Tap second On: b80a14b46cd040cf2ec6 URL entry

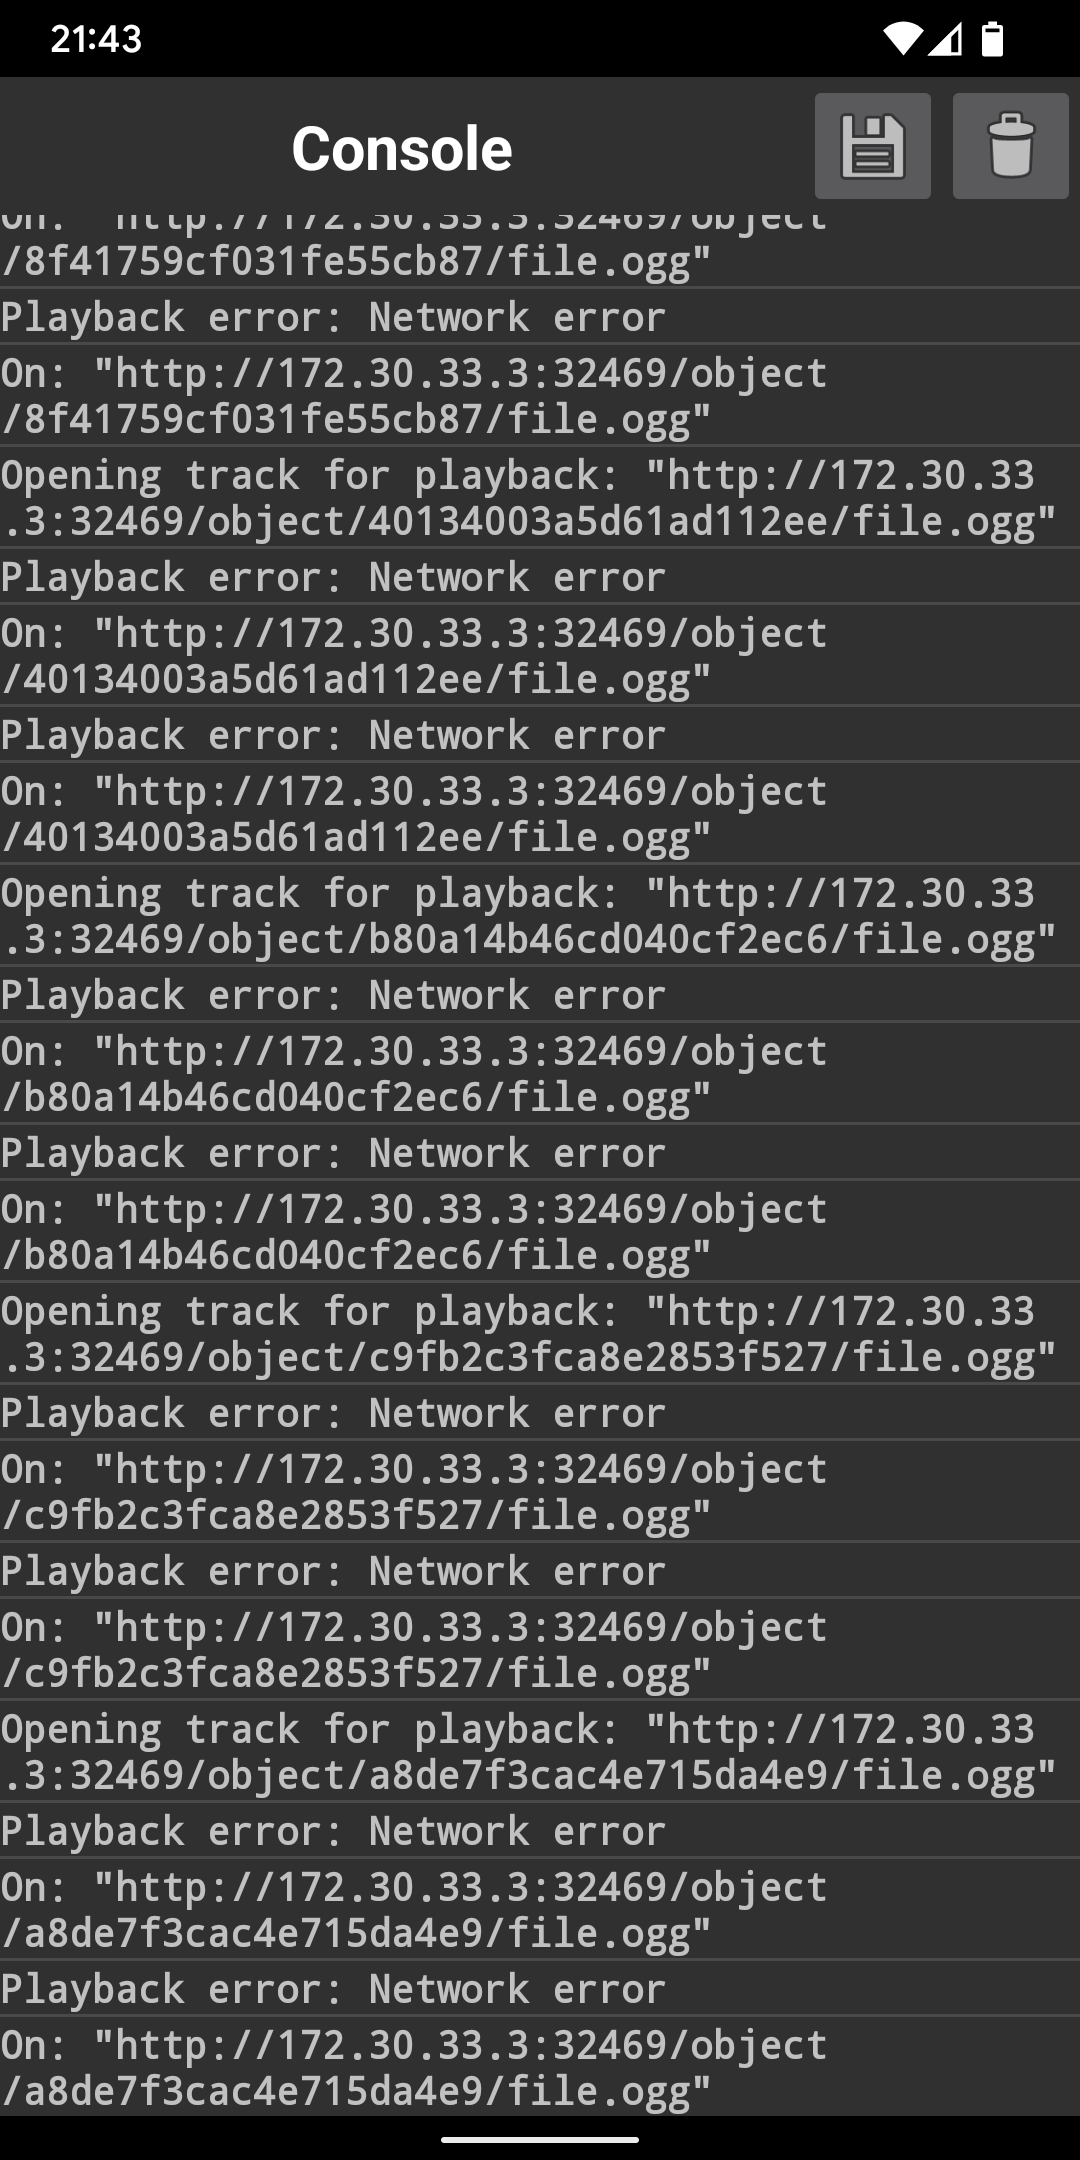[413, 1231]
